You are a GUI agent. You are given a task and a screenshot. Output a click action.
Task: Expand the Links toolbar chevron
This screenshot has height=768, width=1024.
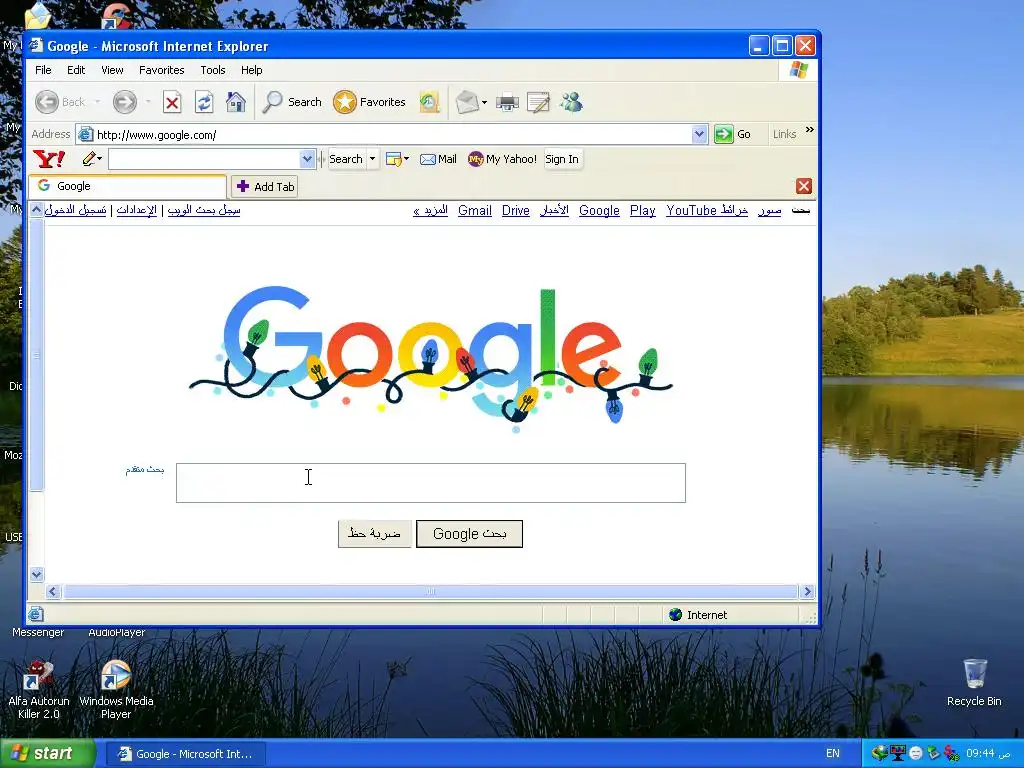[810, 130]
